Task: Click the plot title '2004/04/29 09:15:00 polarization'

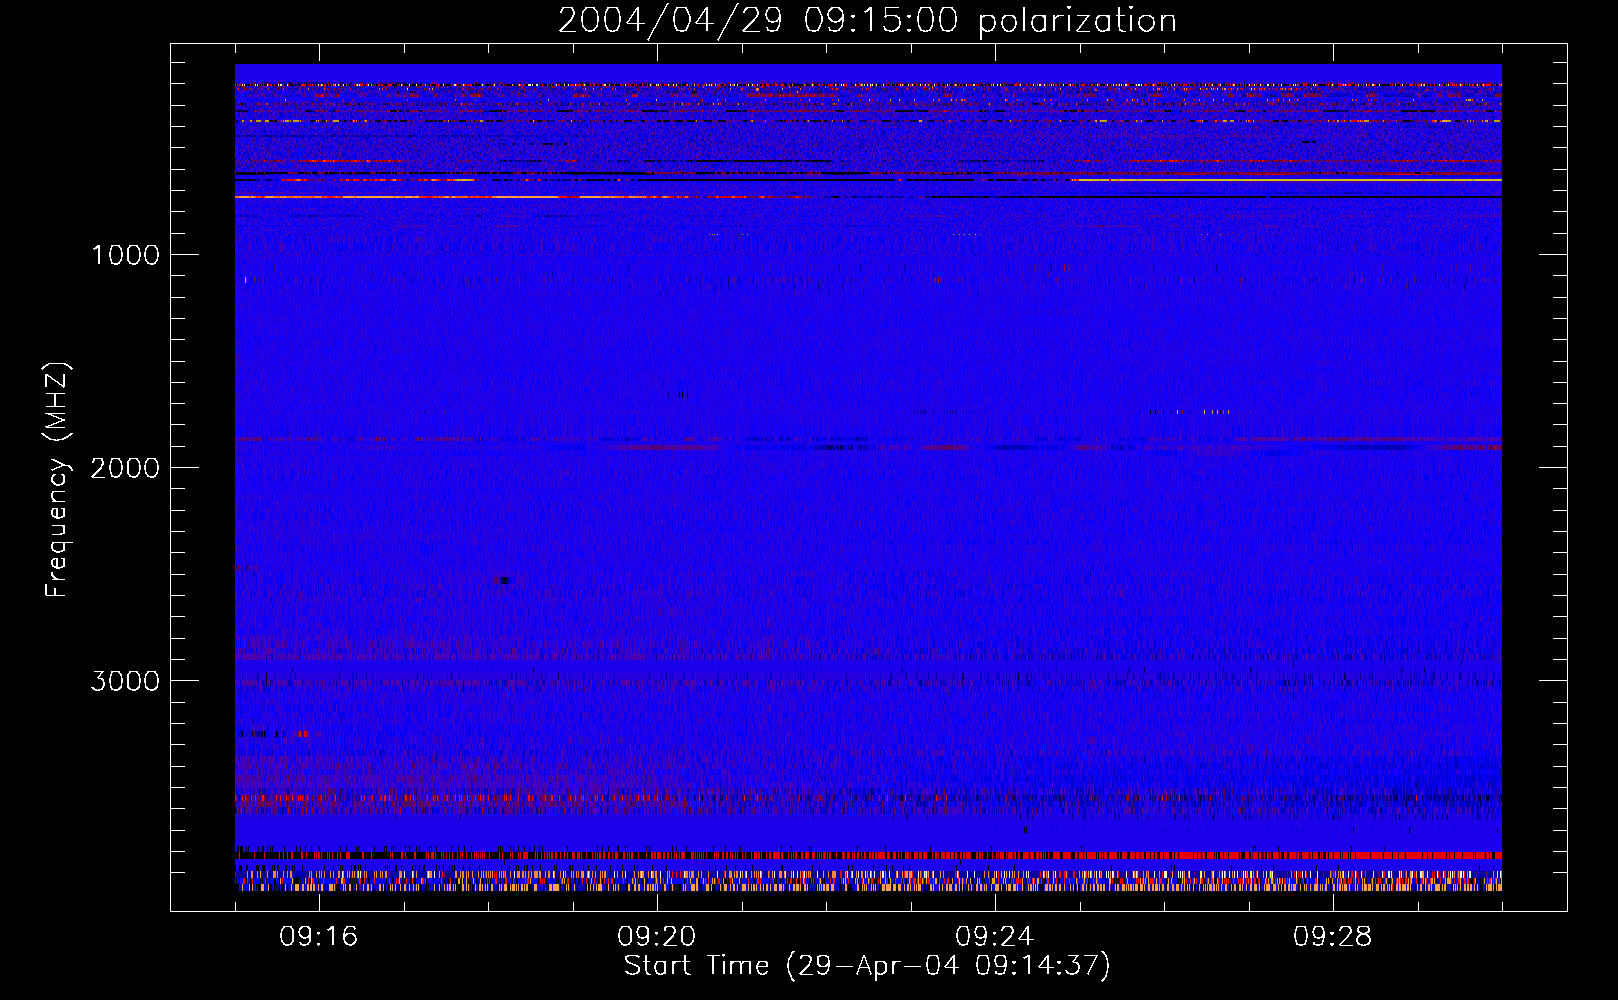Action: pyautogui.click(x=867, y=20)
